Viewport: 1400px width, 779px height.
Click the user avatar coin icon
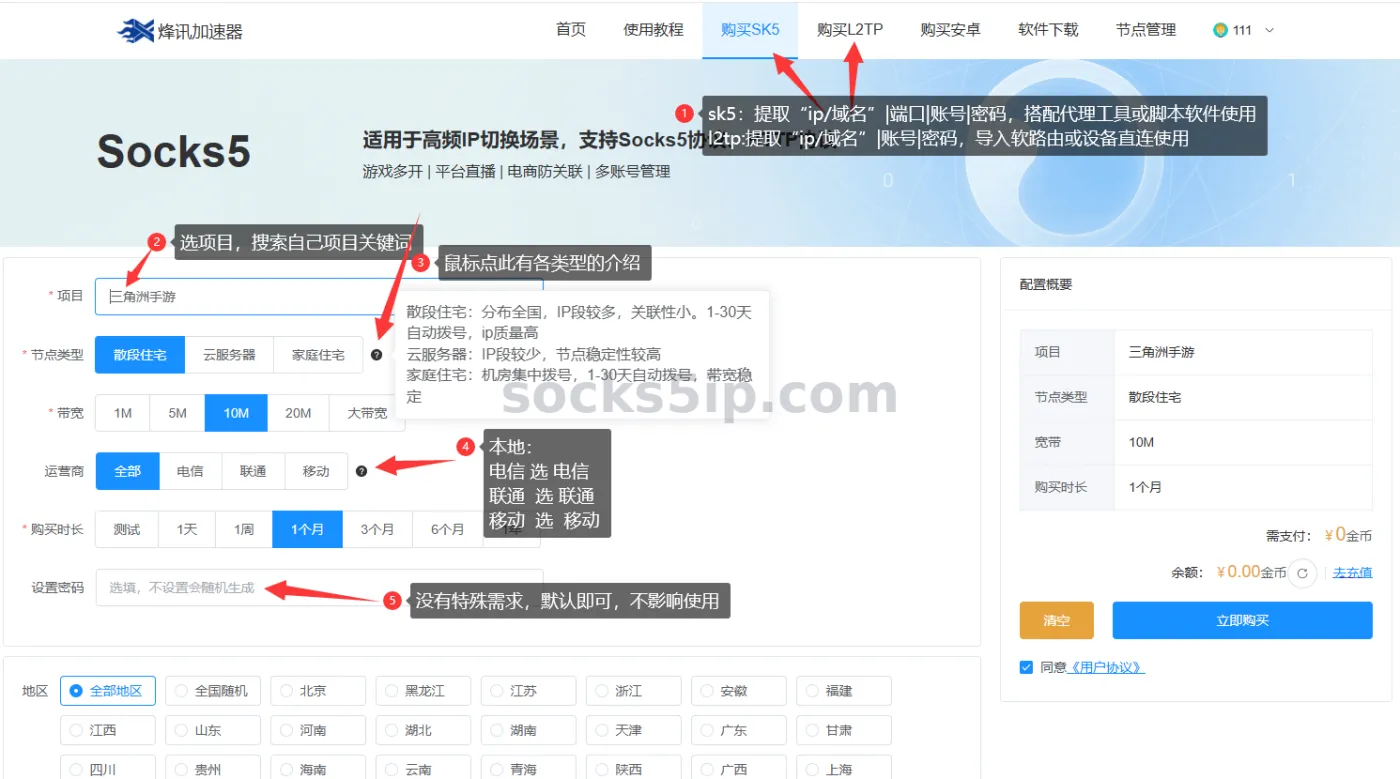(1219, 30)
